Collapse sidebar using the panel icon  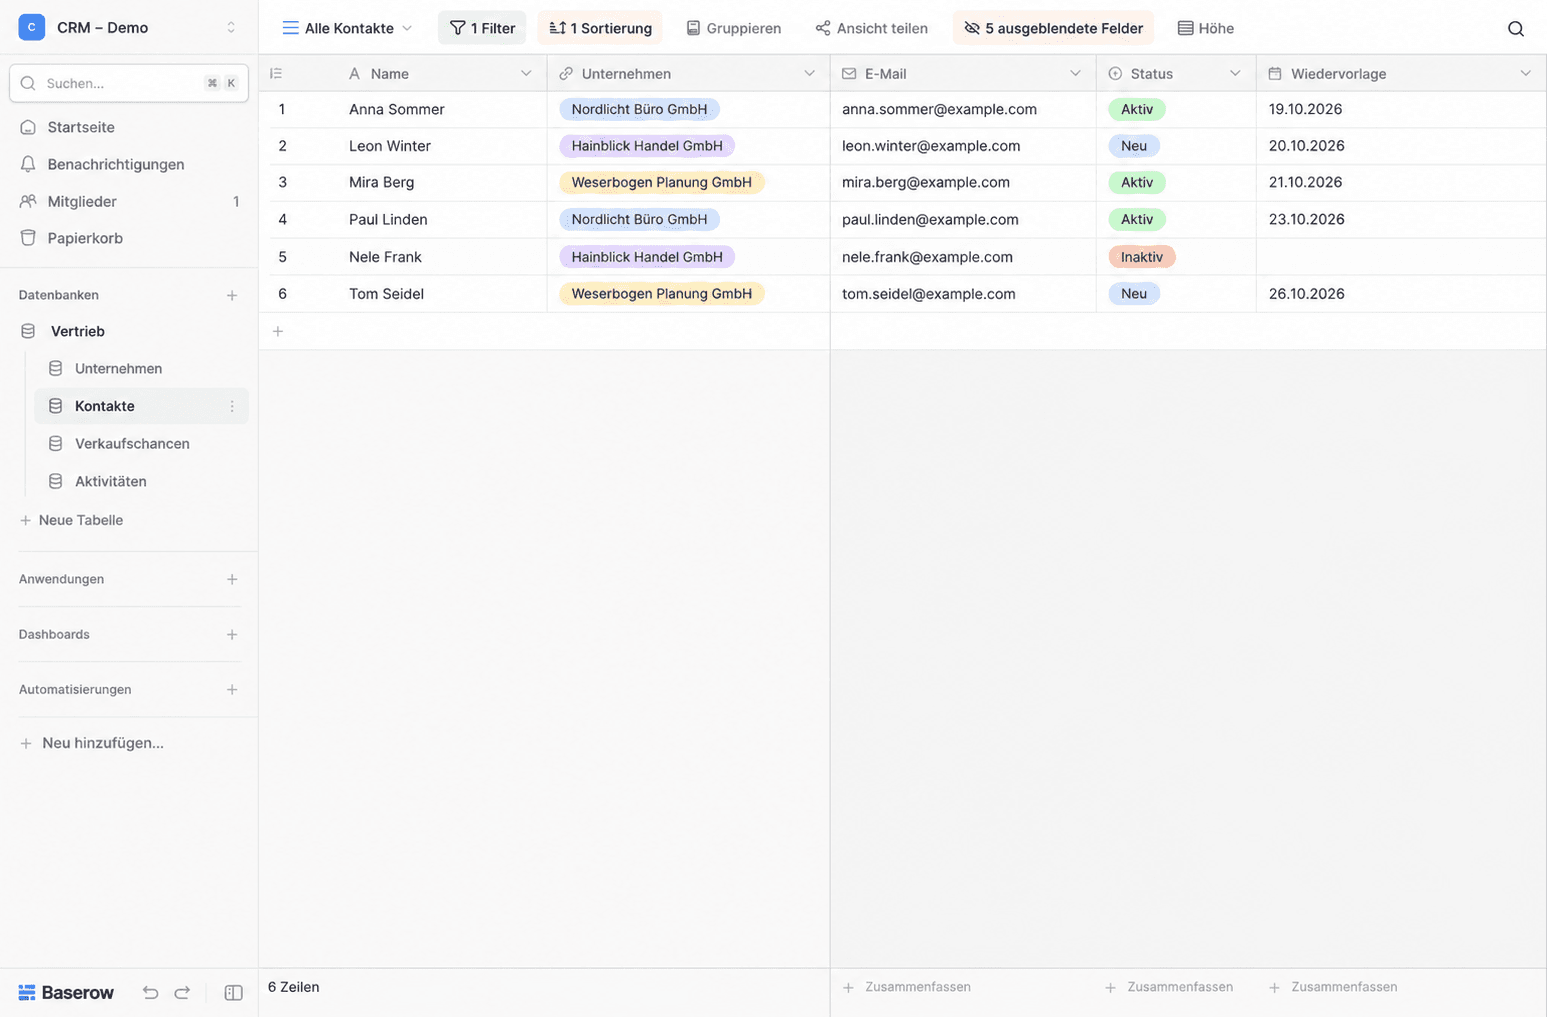(233, 993)
